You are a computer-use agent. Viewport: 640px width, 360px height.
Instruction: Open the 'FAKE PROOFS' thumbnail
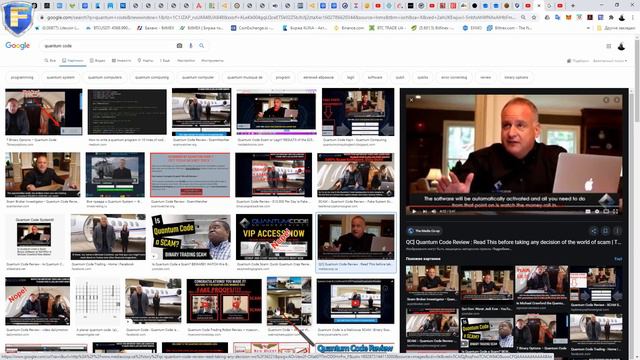click(x=224, y=301)
